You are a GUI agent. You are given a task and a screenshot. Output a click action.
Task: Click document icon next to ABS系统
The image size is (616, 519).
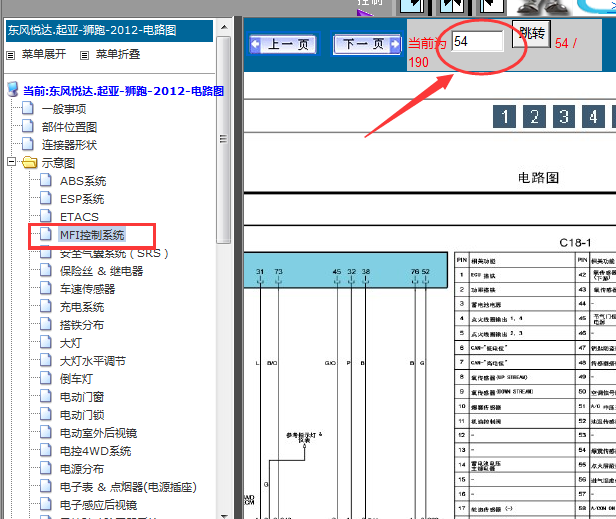pos(46,180)
